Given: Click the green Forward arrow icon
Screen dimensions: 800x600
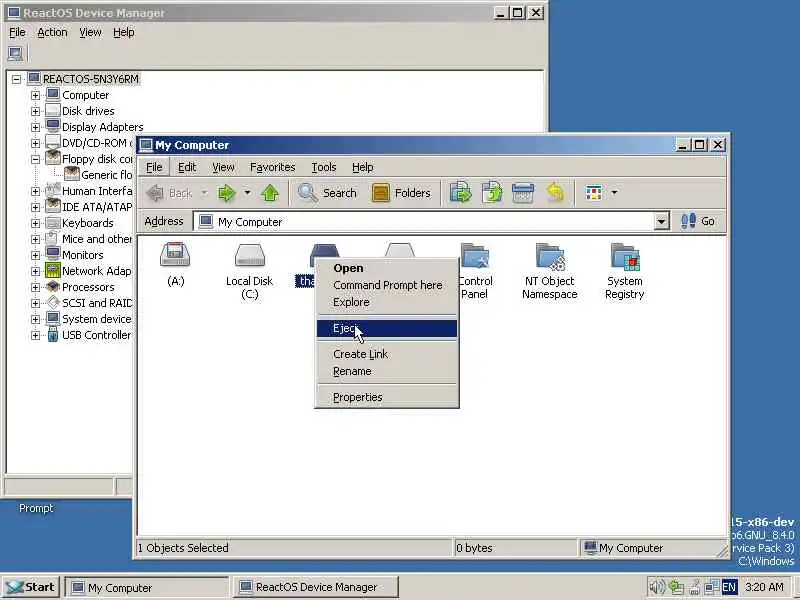Looking at the screenshot, I should [x=227, y=193].
